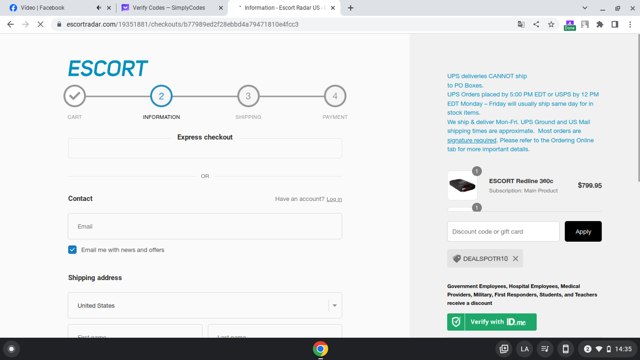640x360 pixels.
Task: Click the Log in link
Action: click(334, 199)
